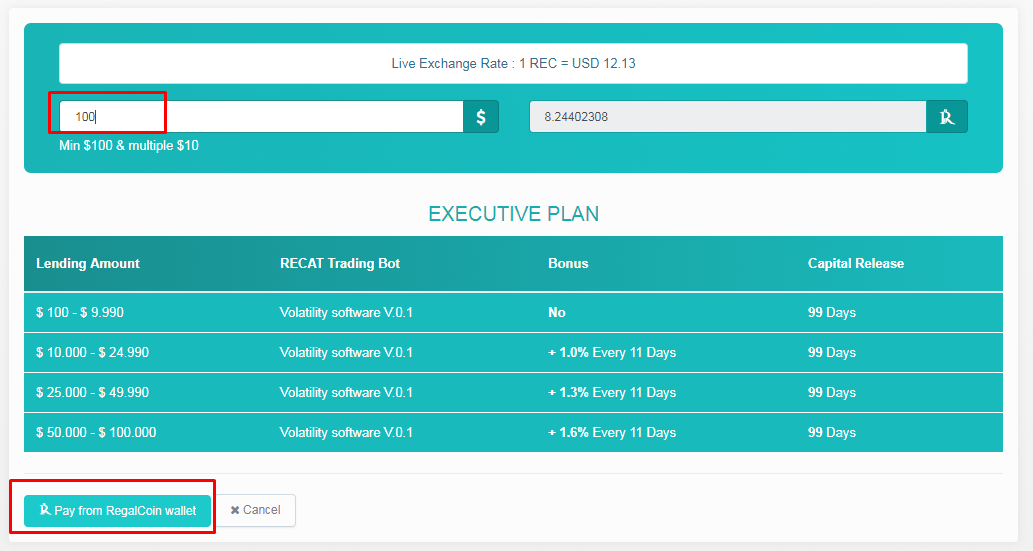
Task: Click the 'No' bonus cell
Action: (557, 312)
